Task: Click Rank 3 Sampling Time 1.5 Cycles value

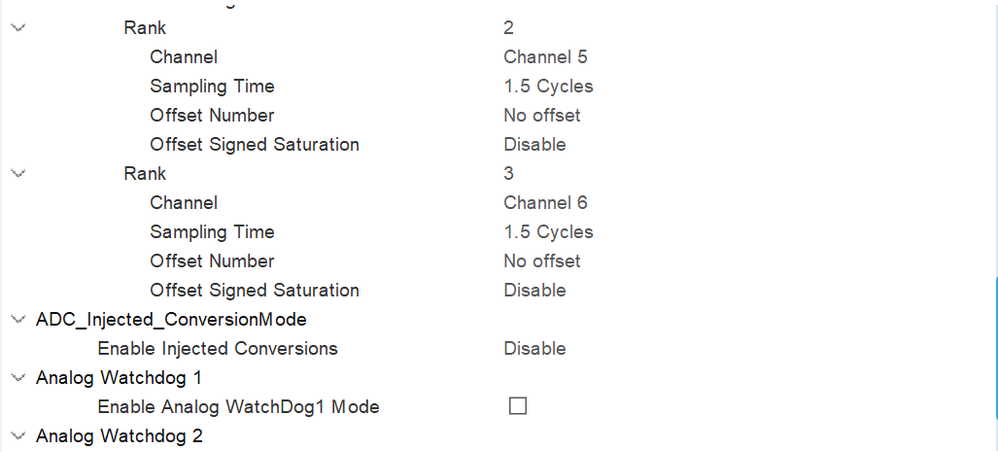Action: click(548, 232)
